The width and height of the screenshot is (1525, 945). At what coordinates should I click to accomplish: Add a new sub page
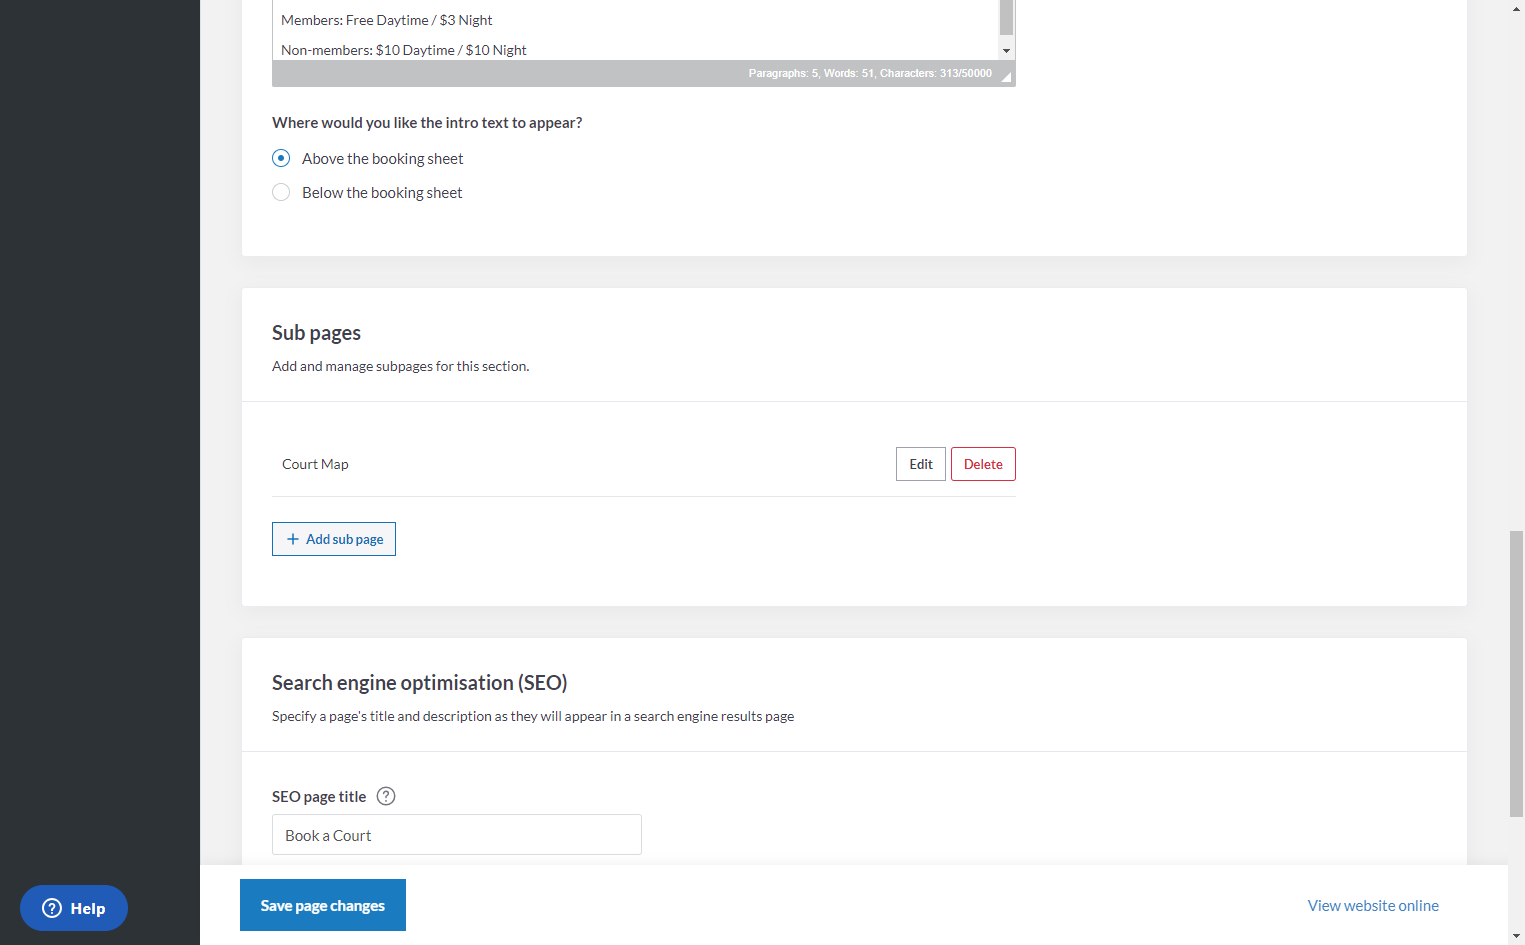[x=334, y=539]
